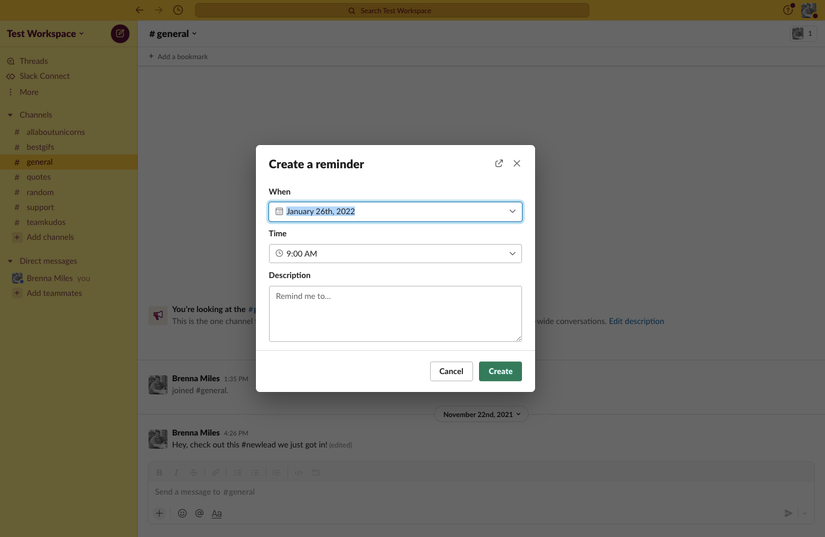
Task: Go forward in history with right arrow
Action: (158, 10)
